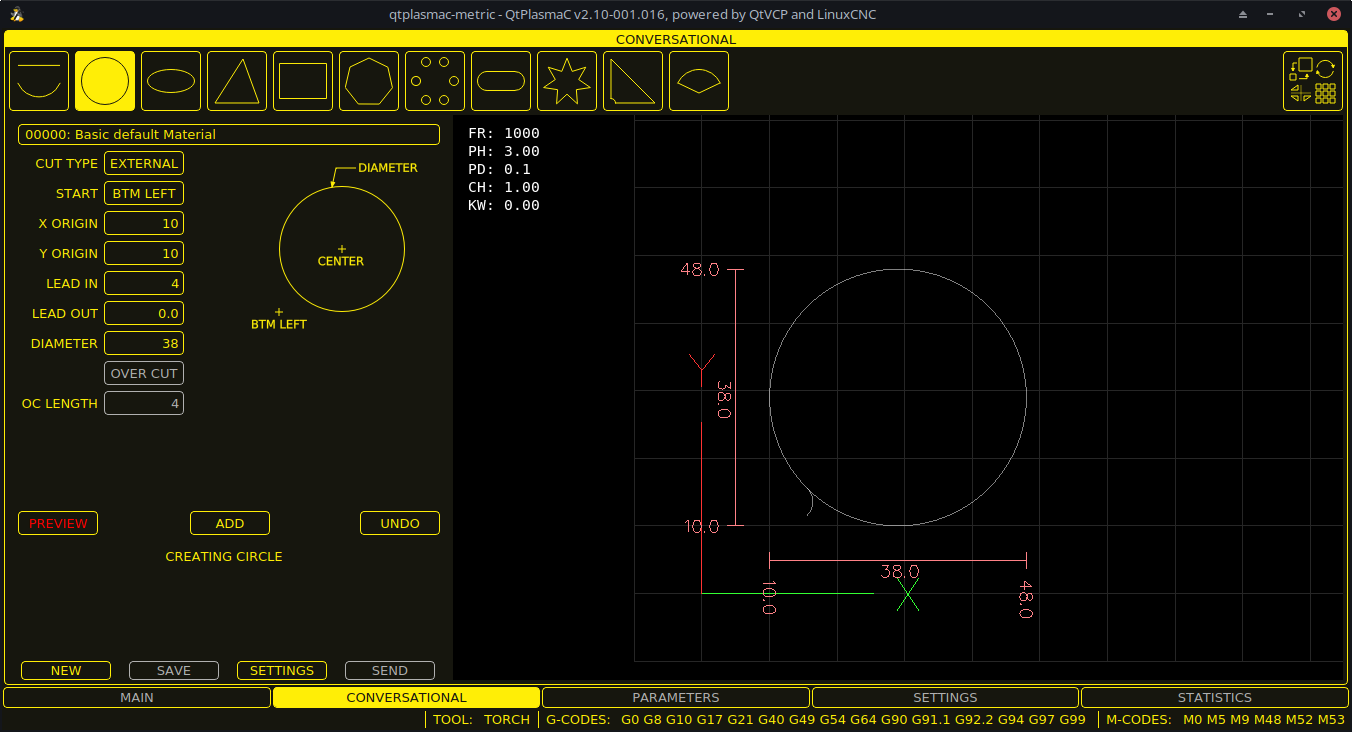The height and width of the screenshot is (732, 1352).
Task: Select the Polygon shape tool
Action: pyautogui.click(x=368, y=80)
